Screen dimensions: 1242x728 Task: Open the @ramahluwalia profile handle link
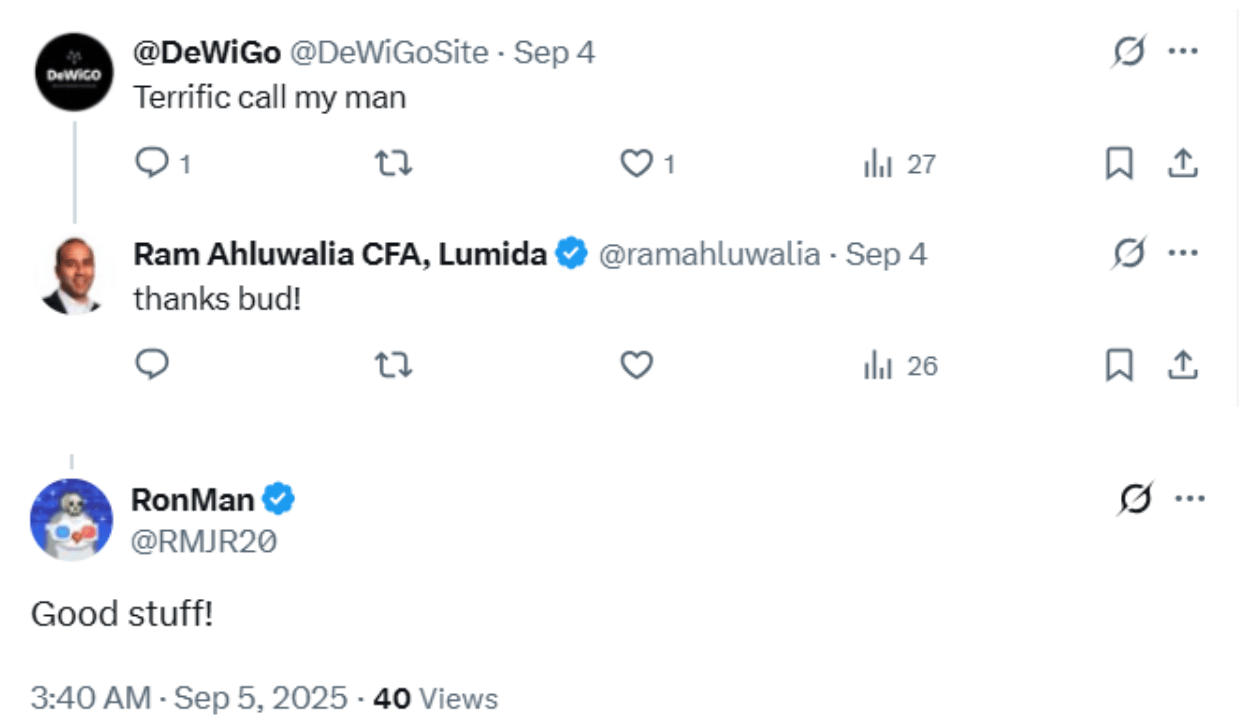click(709, 255)
